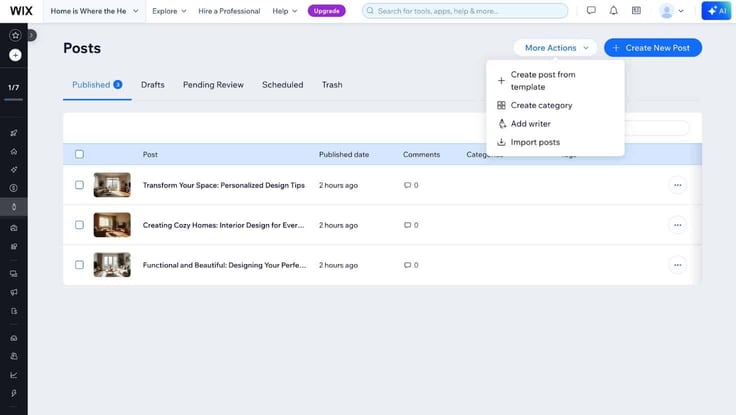Open the rocket Setup icon in sidebar
Image resolution: width=736 pixels, height=415 pixels.
(x=14, y=133)
